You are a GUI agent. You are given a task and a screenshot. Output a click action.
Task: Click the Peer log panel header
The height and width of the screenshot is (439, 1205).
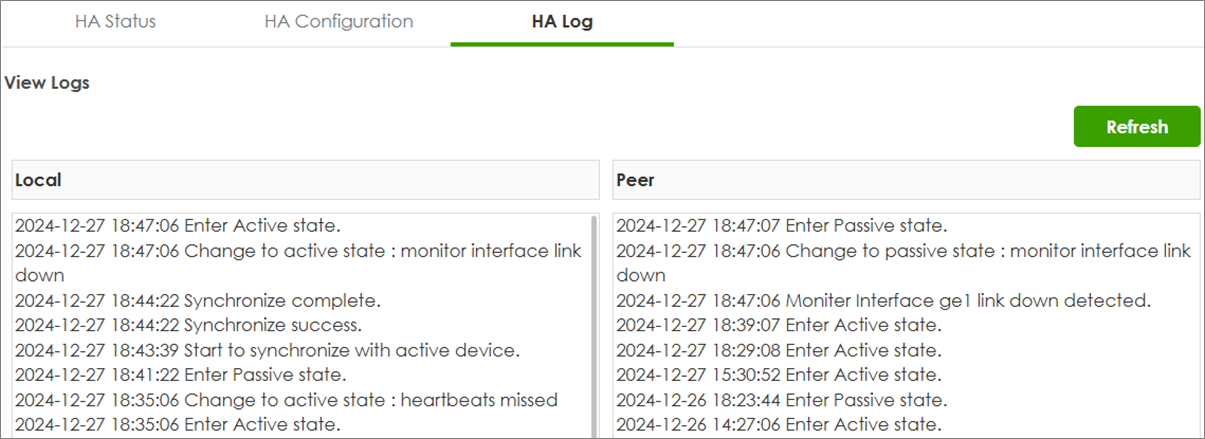click(x=906, y=180)
